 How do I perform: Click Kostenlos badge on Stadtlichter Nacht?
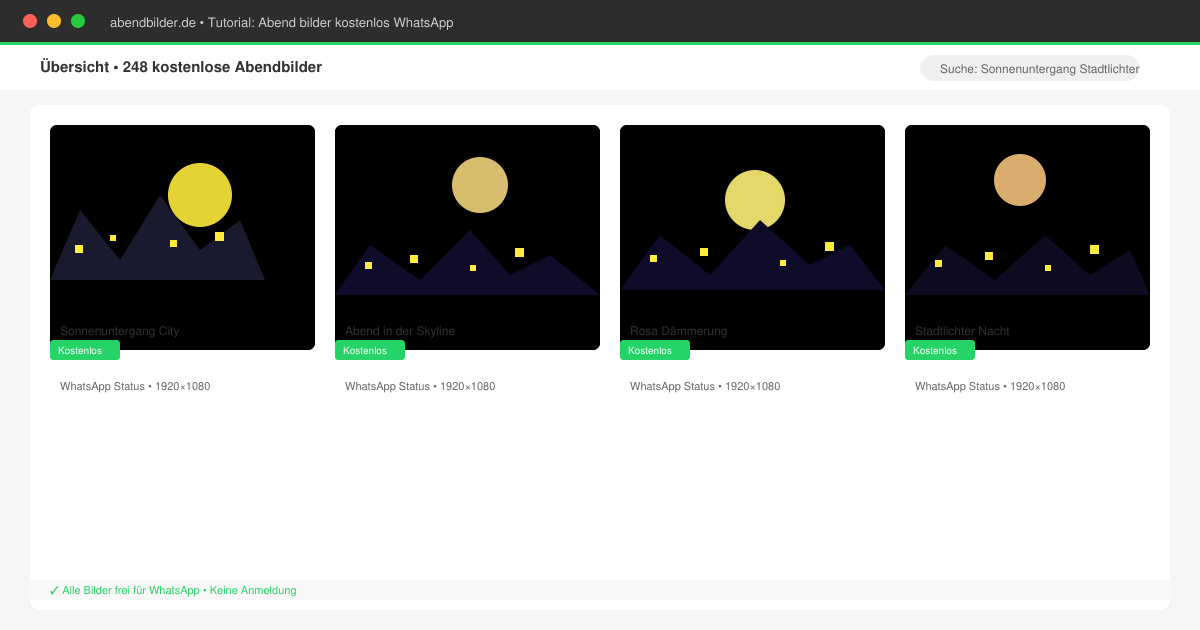pyautogui.click(x=940, y=350)
